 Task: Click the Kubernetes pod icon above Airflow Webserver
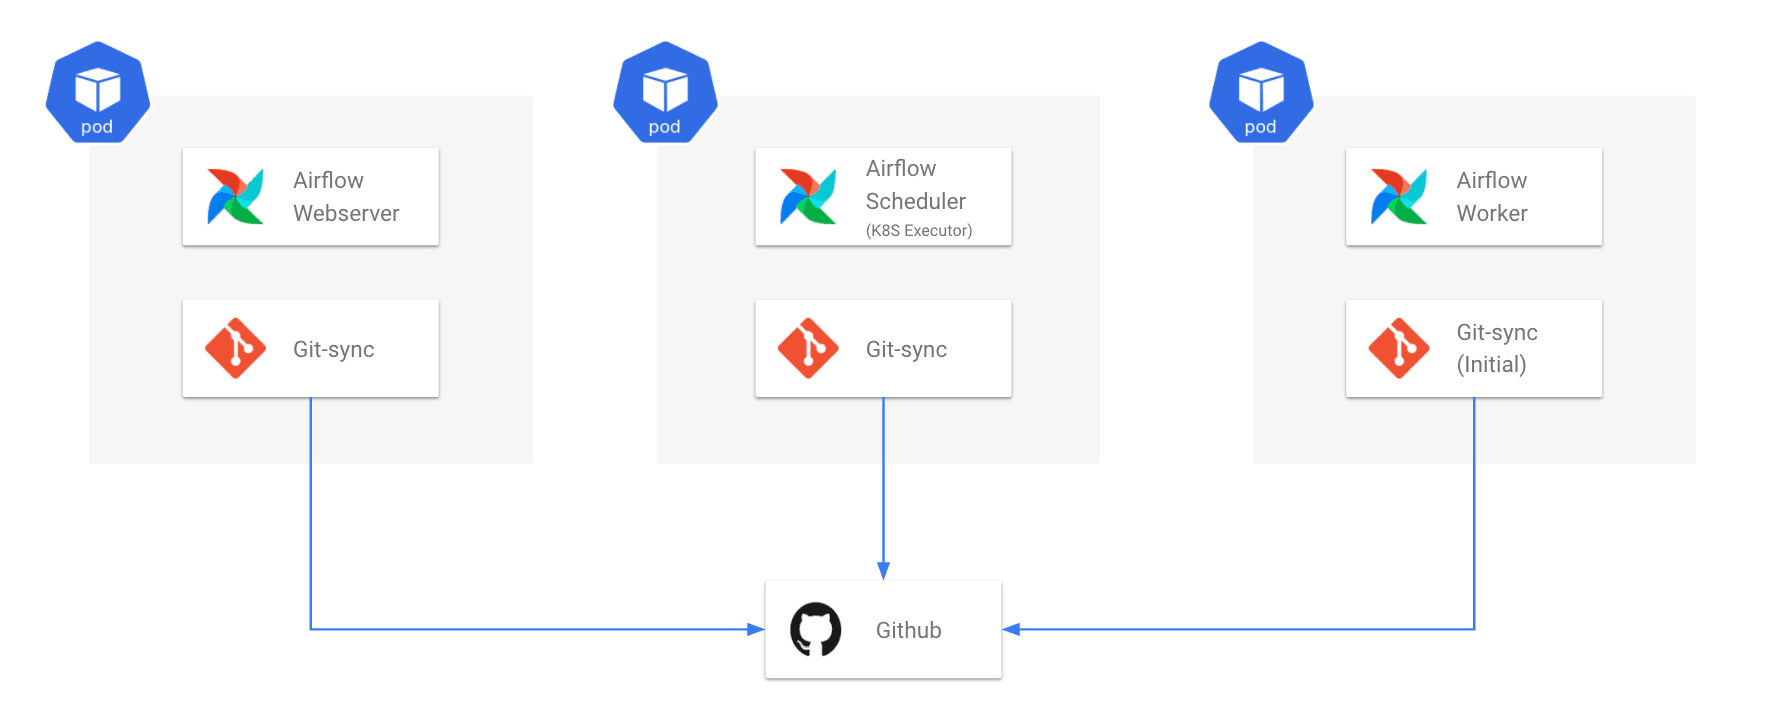click(x=98, y=92)
